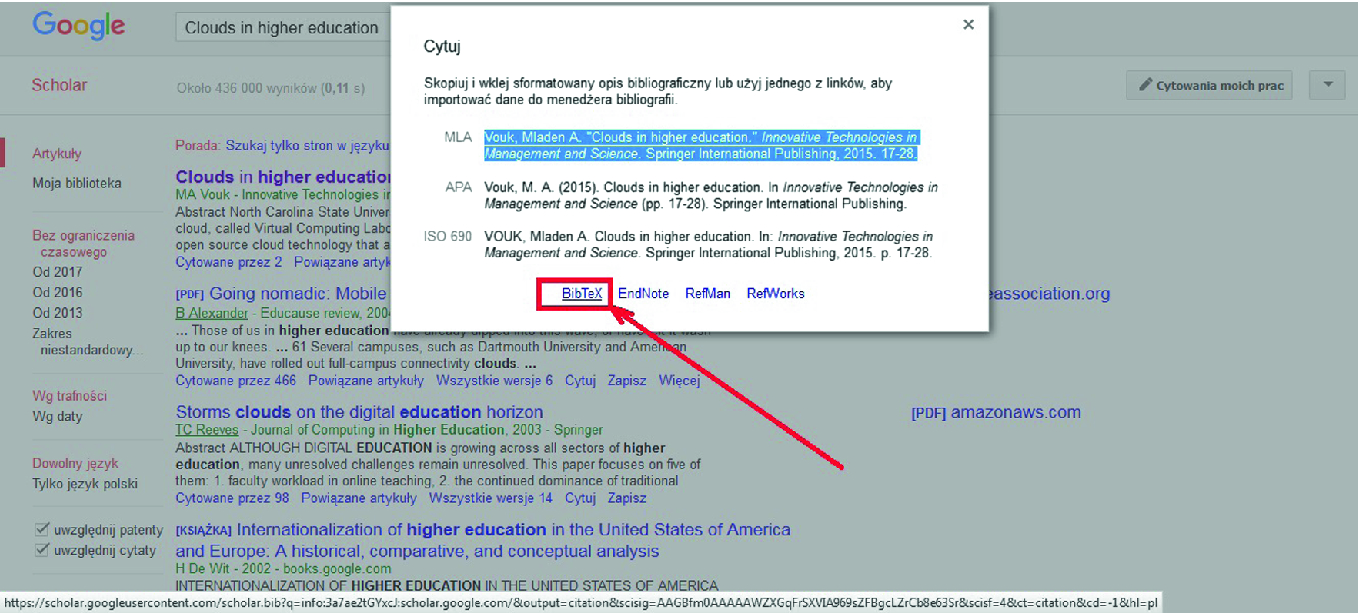Select Bez ograniczenia czasowego filter
This screenshot has width=1358, height=613.
[83, 244]
